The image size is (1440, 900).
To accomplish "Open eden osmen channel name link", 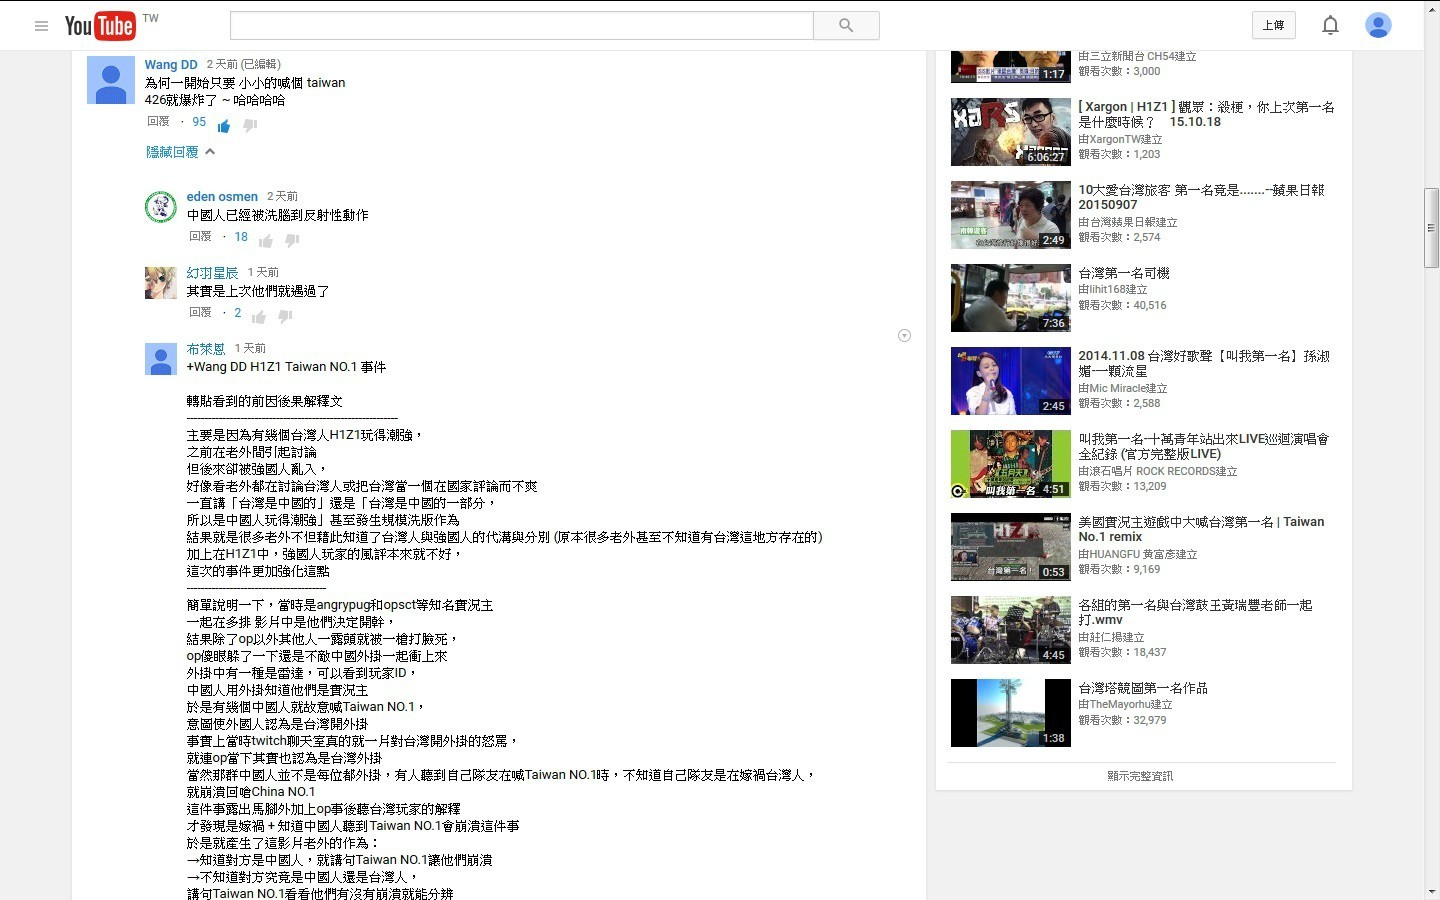I will 222,196.
